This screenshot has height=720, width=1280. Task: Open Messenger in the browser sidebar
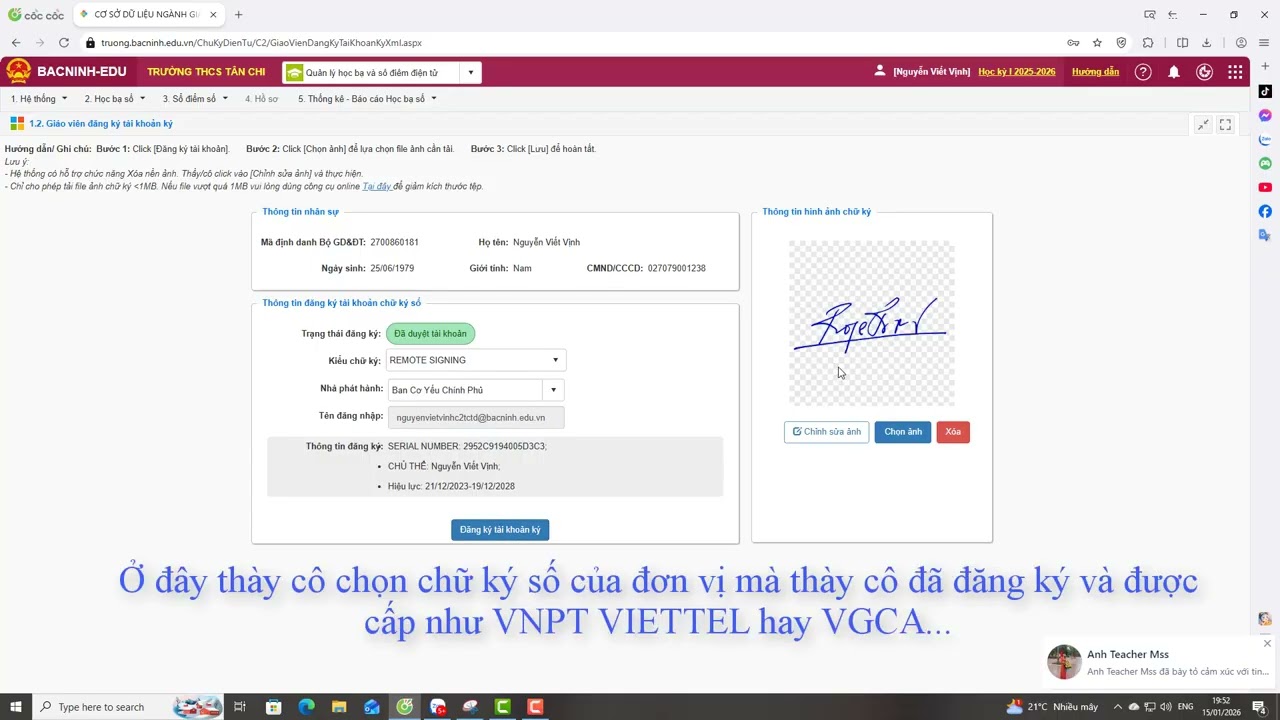(x=1265, y=115)
